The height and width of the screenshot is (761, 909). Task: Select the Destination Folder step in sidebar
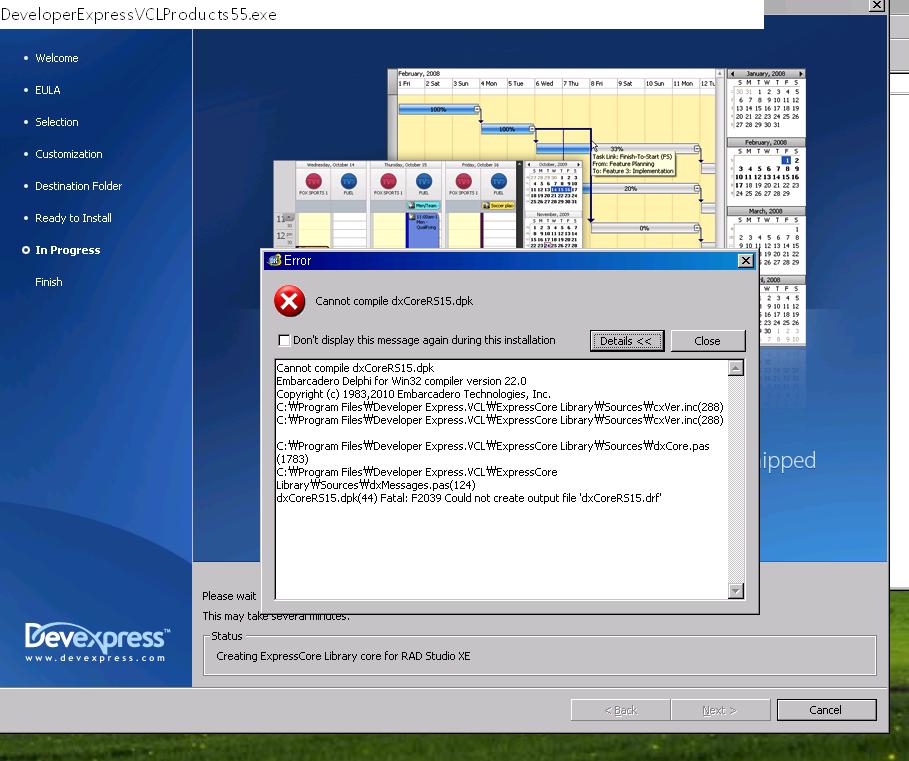point(78,186)
